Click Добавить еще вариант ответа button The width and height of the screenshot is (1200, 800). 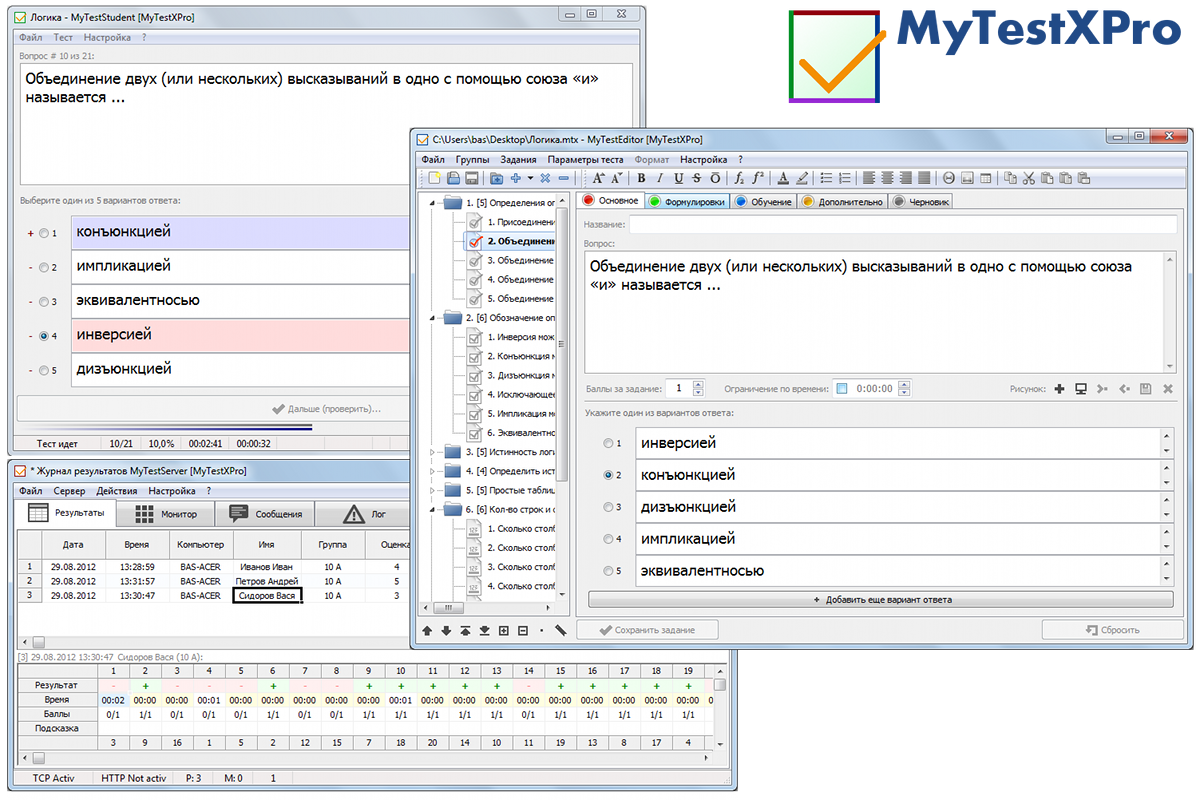pyautogui.click(x=880, y=600)
